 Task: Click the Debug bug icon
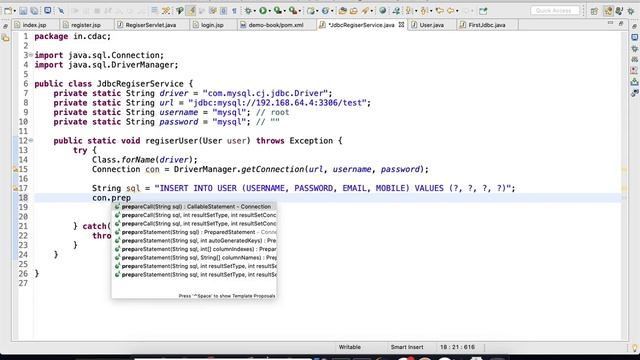(x=248, y=11)
